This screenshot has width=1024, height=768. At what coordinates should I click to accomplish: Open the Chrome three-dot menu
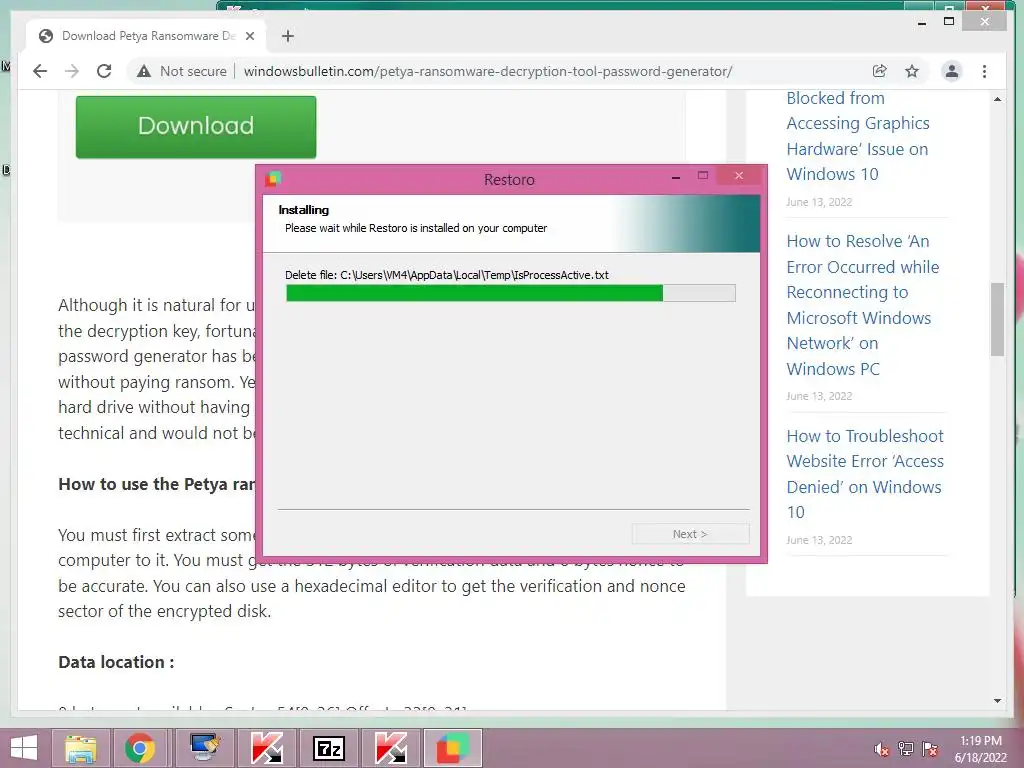point(984,71)
